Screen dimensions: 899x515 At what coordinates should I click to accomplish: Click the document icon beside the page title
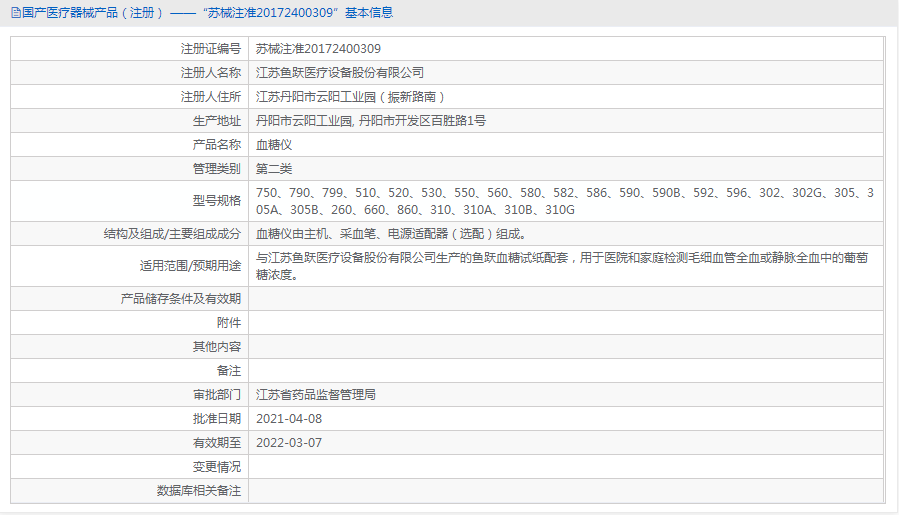coord(15,13)
